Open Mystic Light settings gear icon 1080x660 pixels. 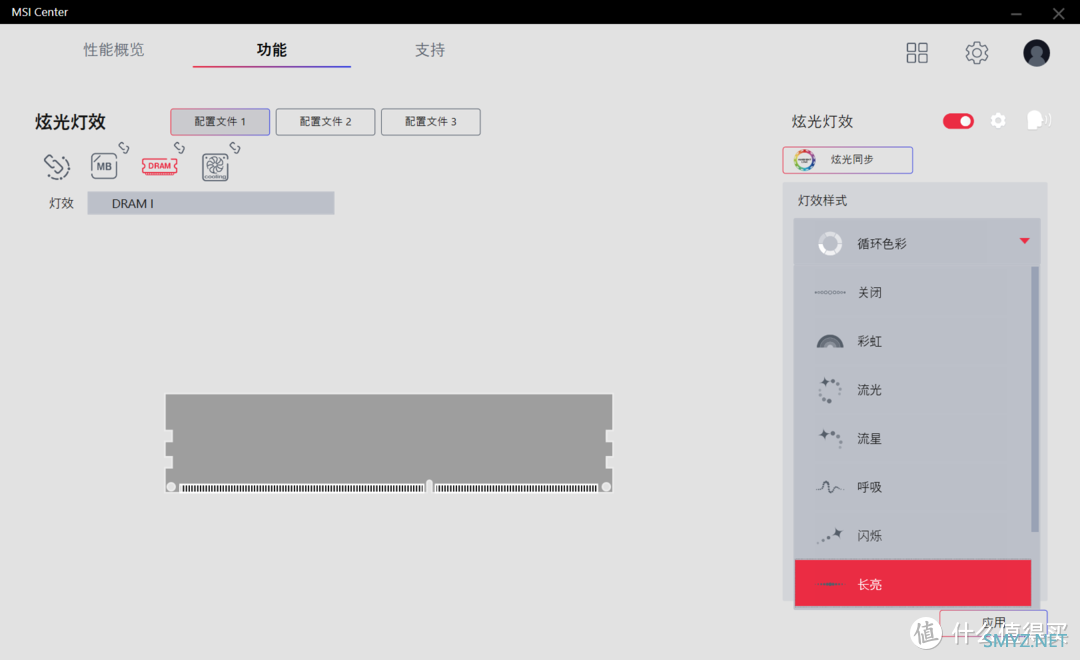[x=998, y=121]
